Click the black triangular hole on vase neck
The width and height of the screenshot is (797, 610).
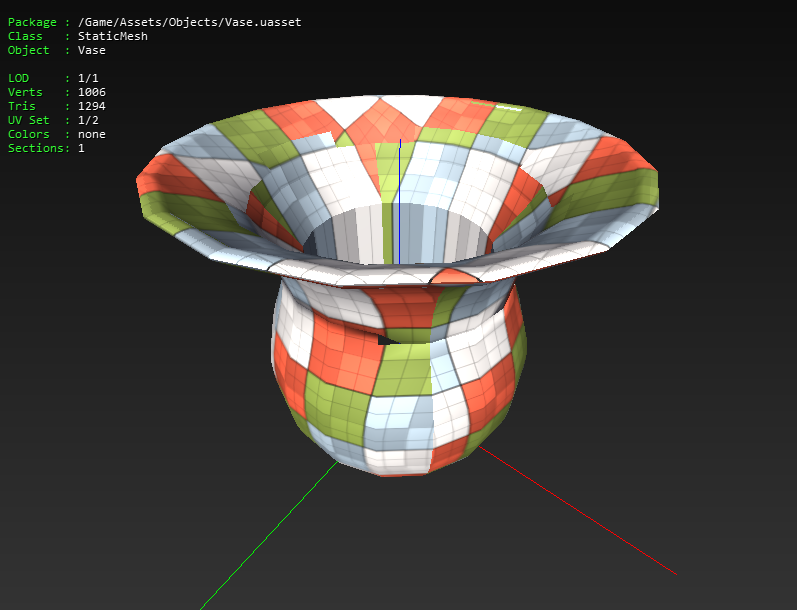(x=386, y=340)
